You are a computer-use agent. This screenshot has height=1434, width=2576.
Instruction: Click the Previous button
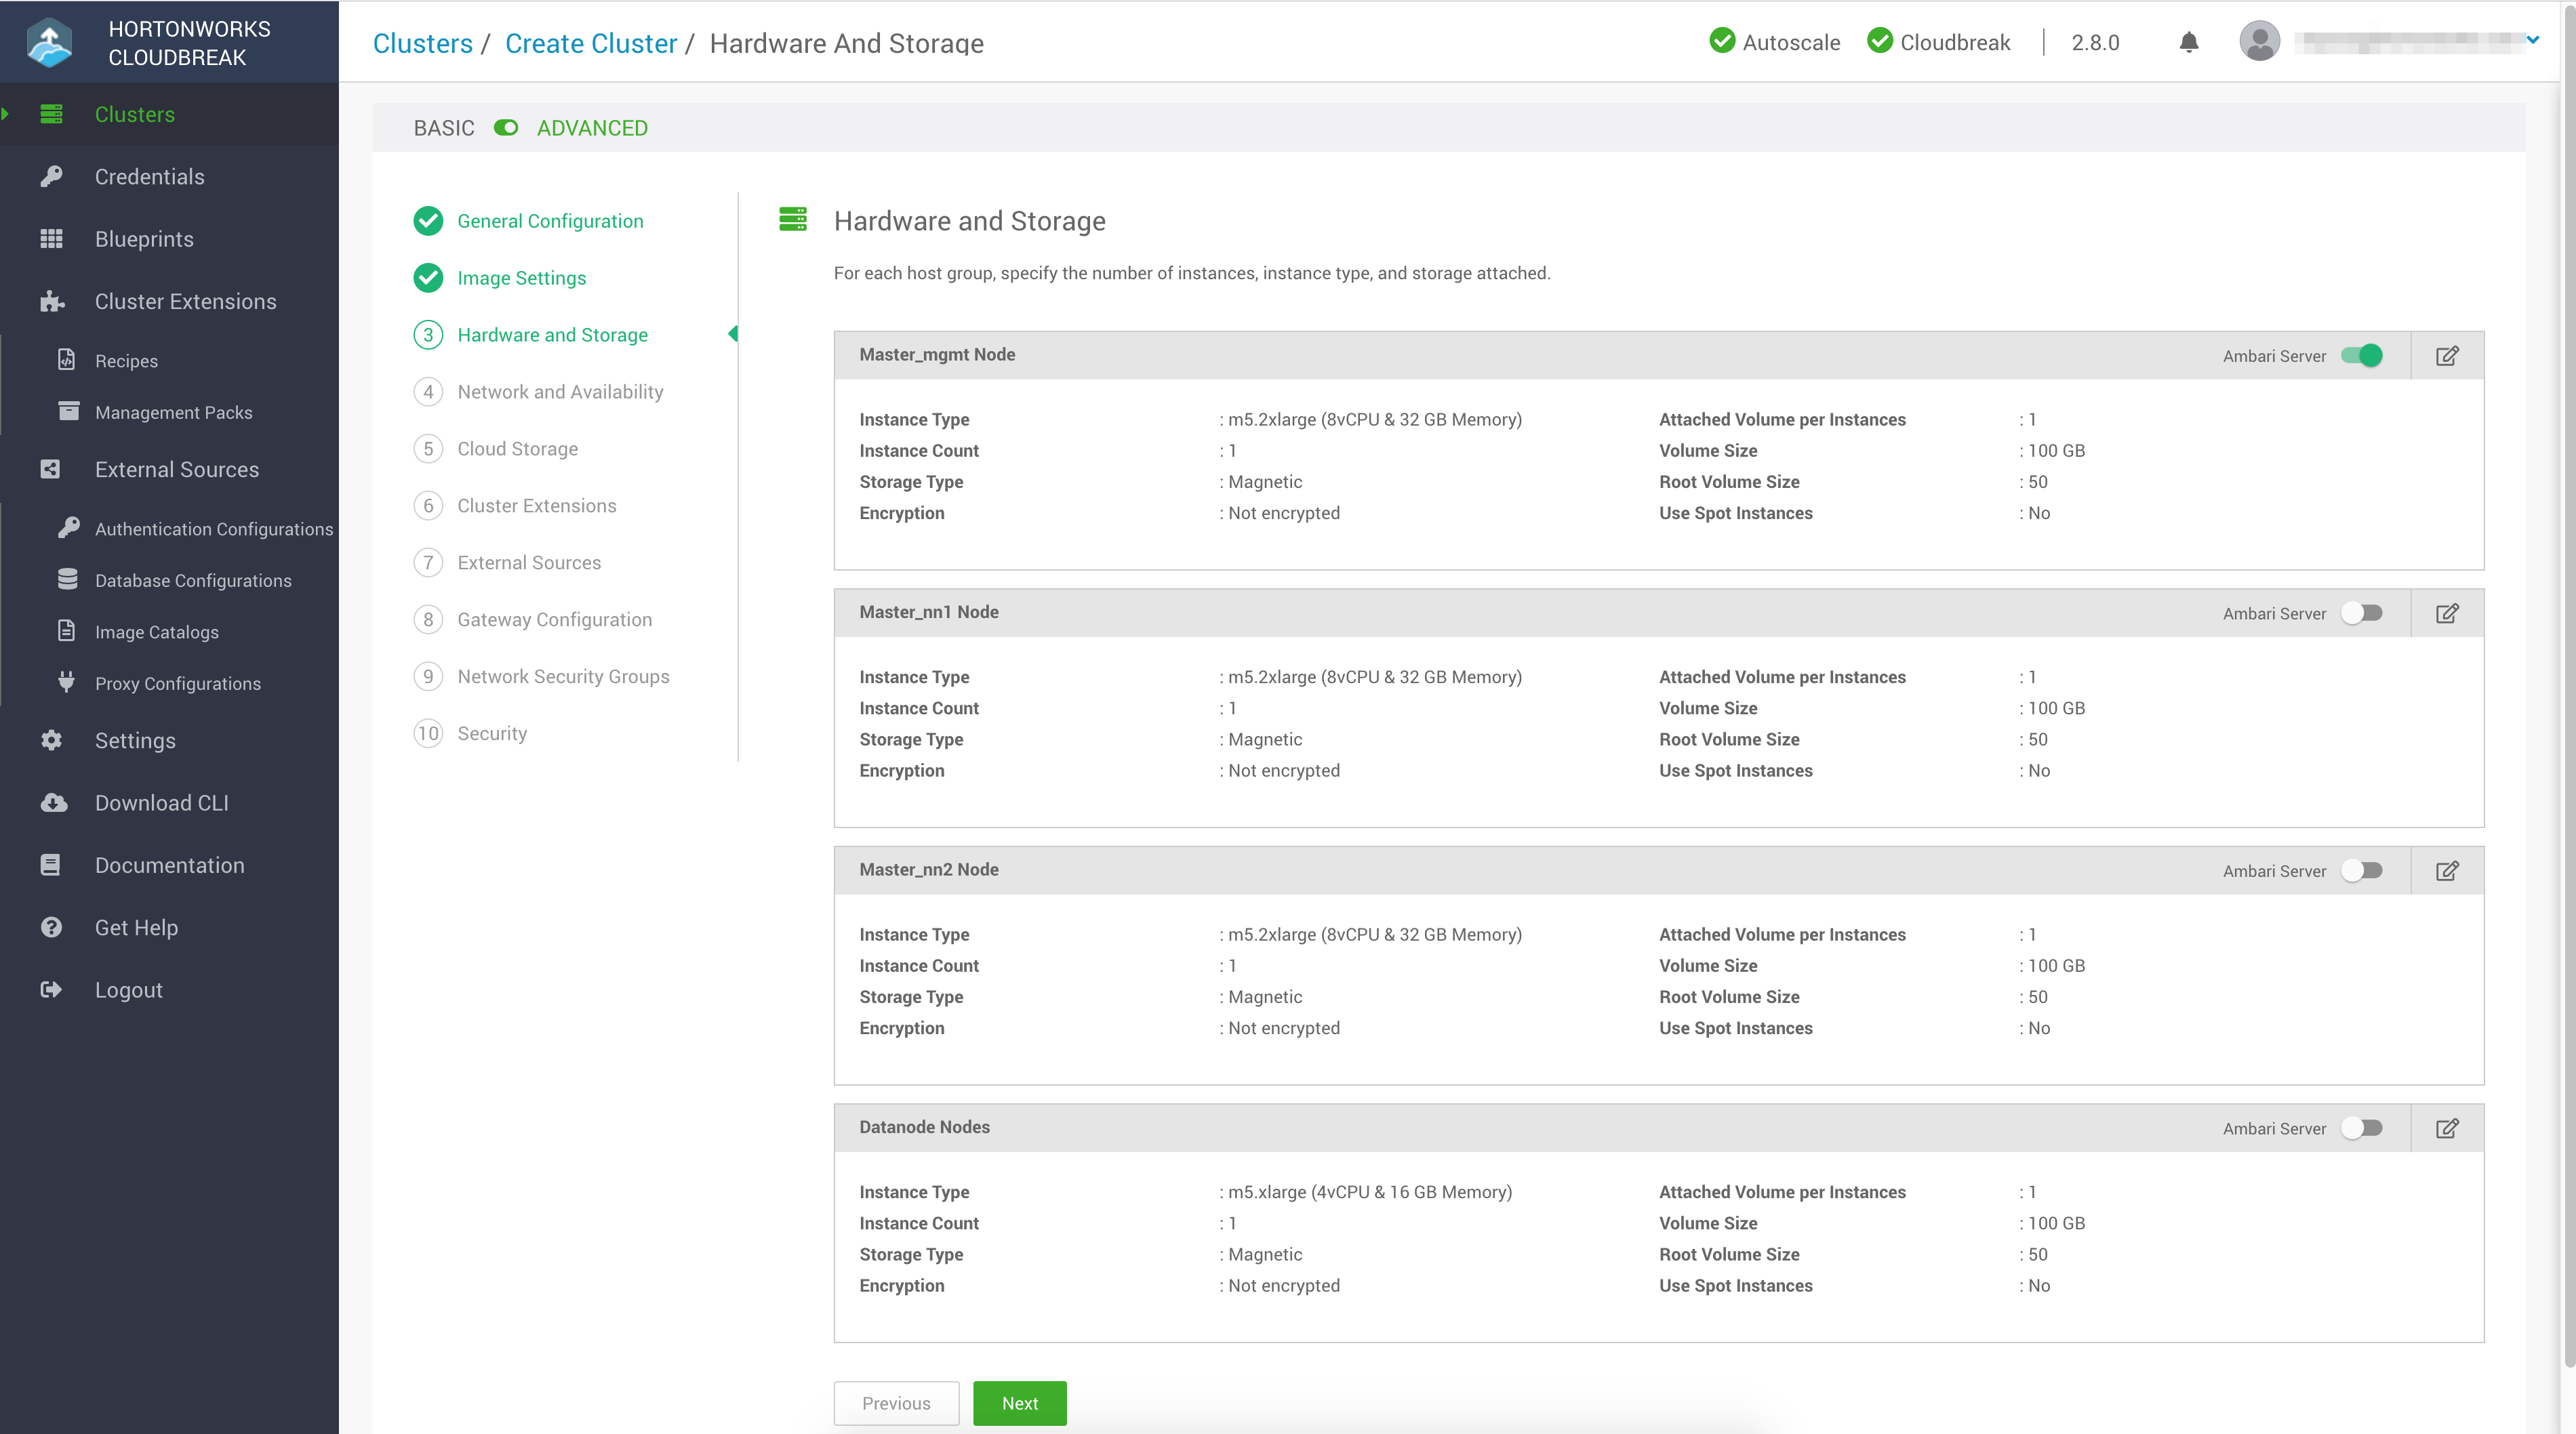(896, 1403)
